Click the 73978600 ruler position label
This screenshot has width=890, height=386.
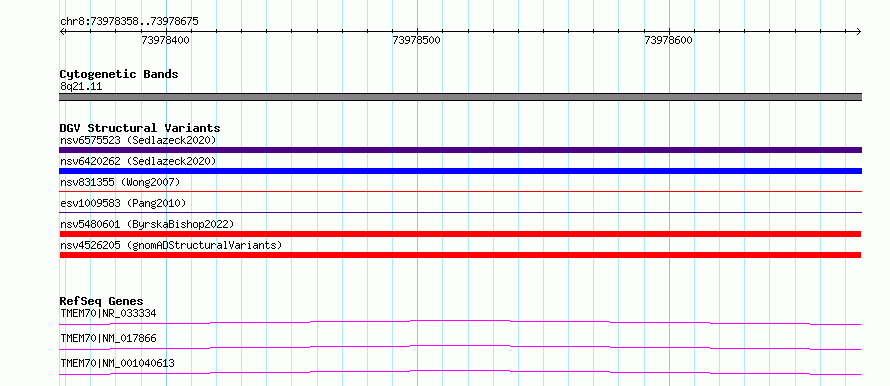point(669,41)
